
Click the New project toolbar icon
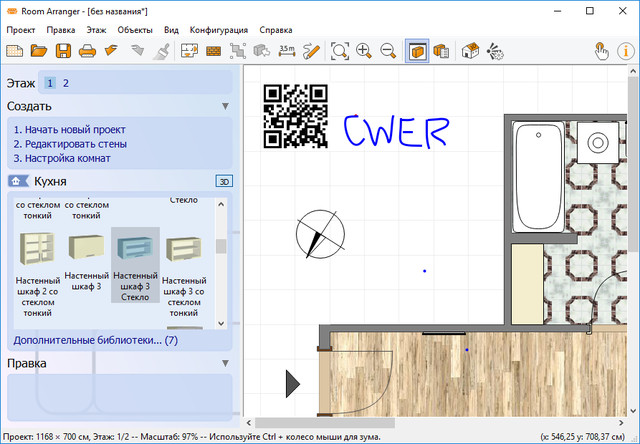pyautogui.click(x=15, y=50)
